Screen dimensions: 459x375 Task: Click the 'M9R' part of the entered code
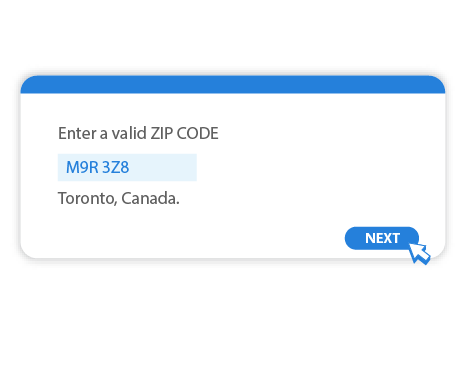tap(82, 167)
